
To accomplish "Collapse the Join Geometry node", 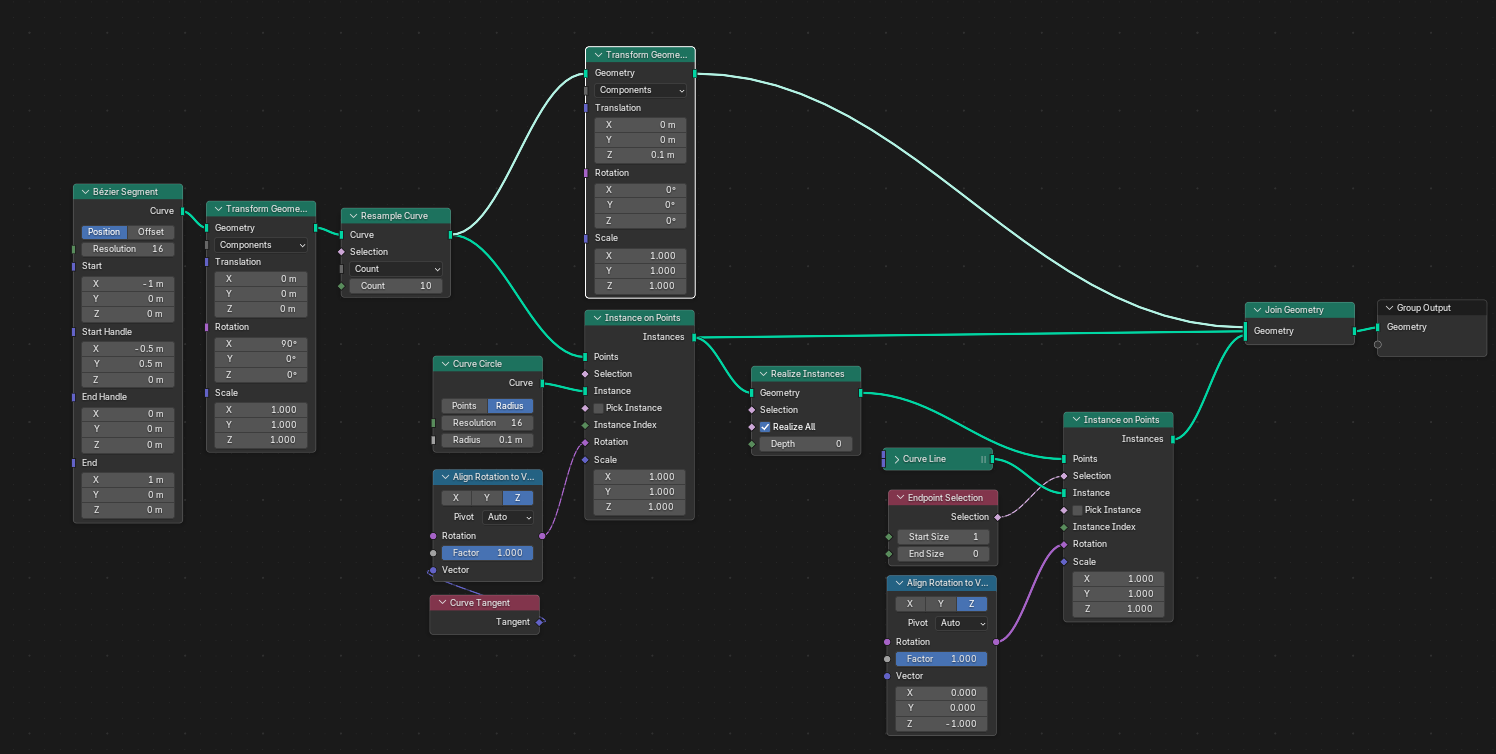I will pos(1256,310).
